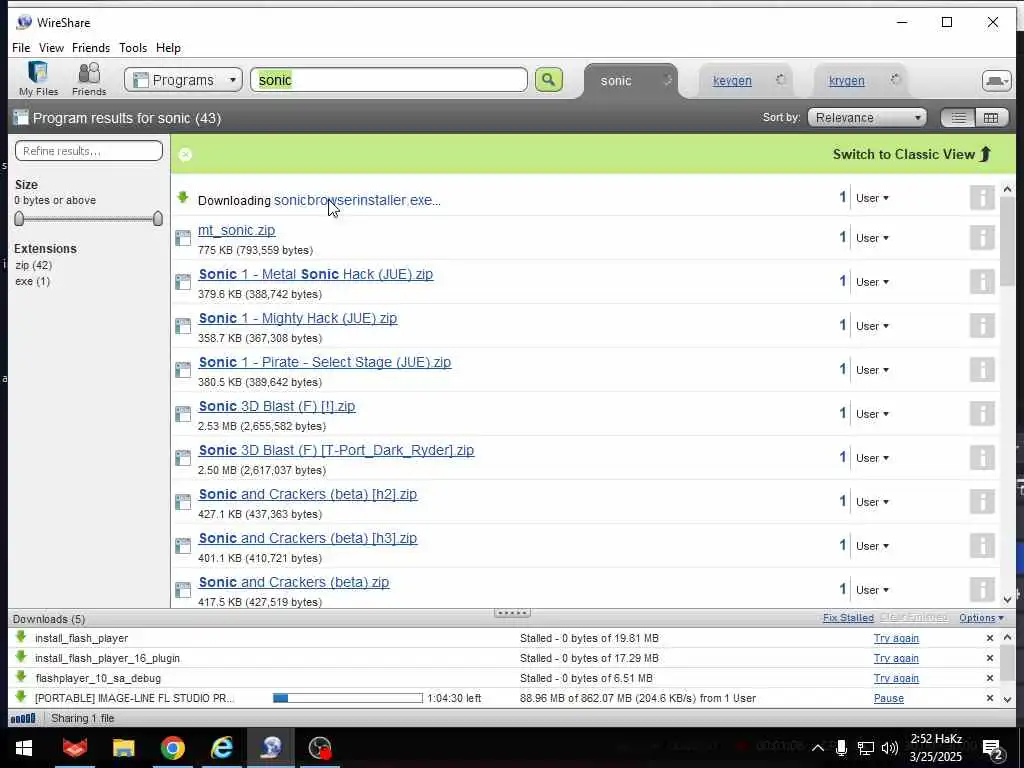Screen dimensions: 1024x768
Task: Filter results by zip (42) extension
Action: [x=33, y=265]
